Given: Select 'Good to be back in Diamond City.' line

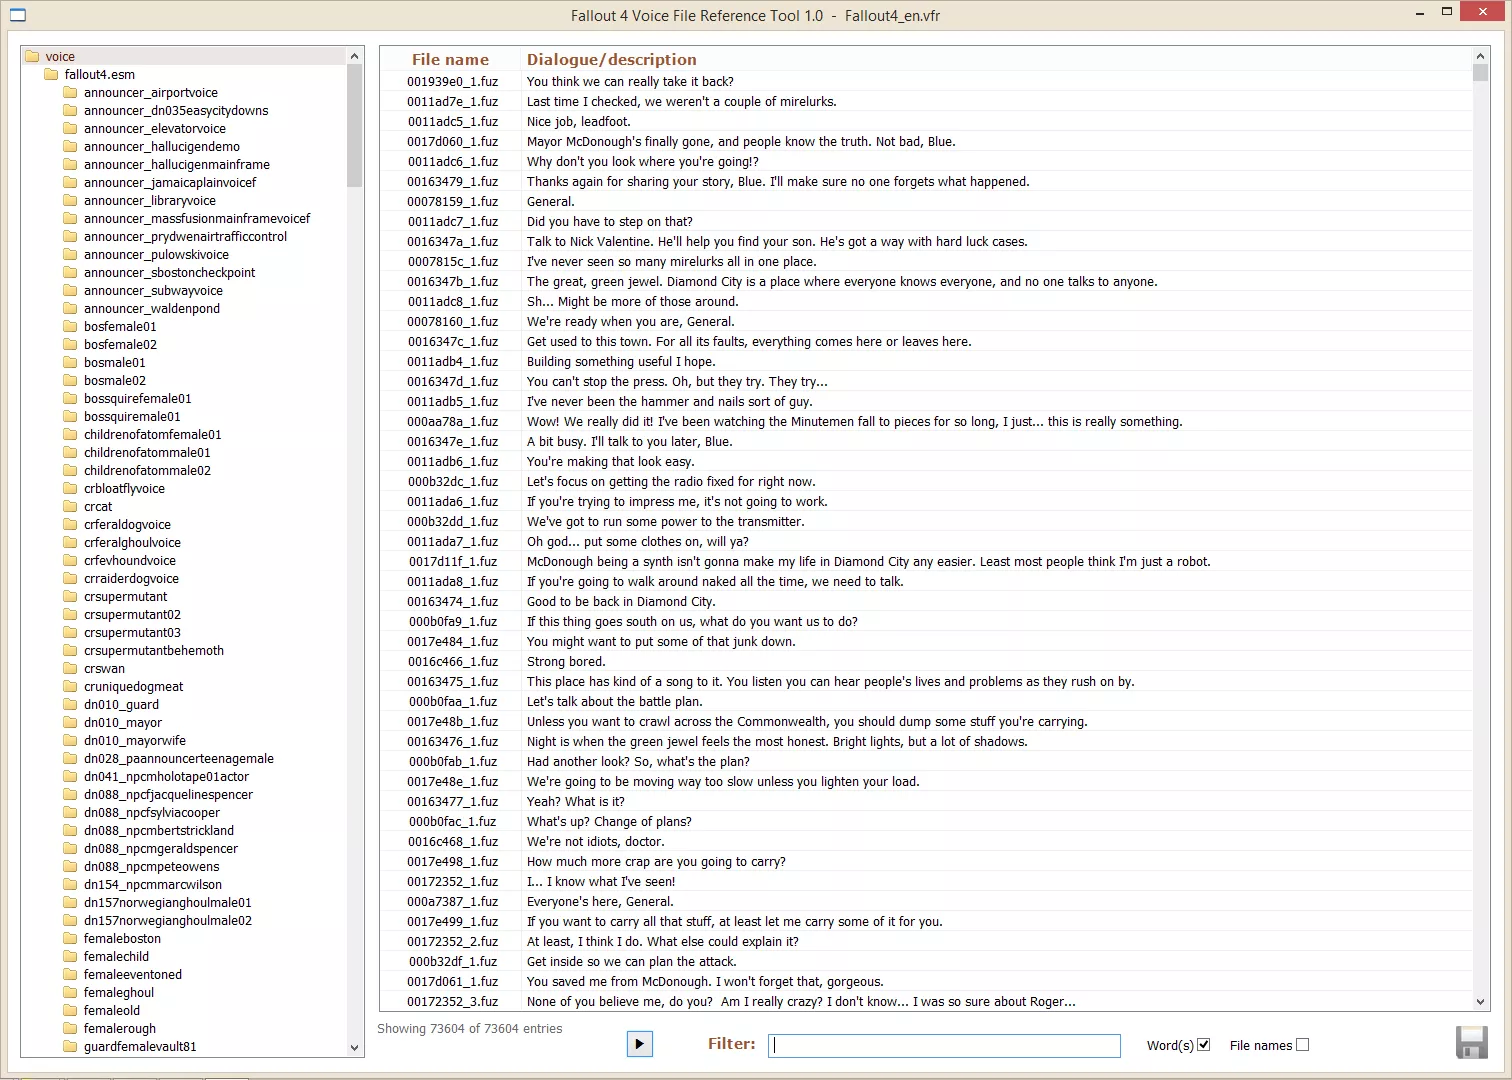Looking at the screenshot, I should [x=621, y=601].
